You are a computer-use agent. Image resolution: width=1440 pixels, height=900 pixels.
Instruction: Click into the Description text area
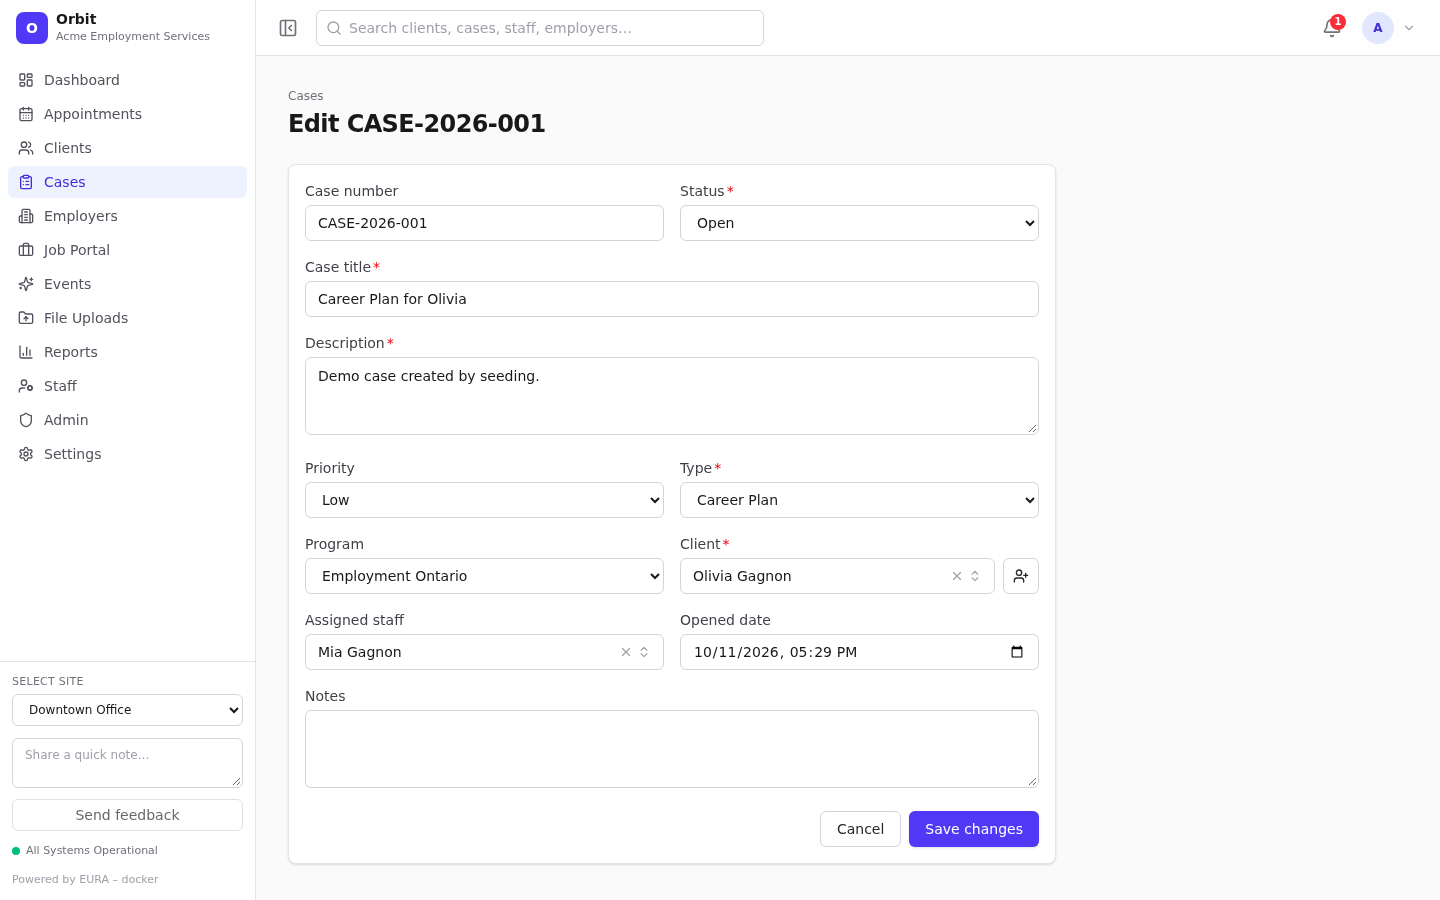[672, 396]
